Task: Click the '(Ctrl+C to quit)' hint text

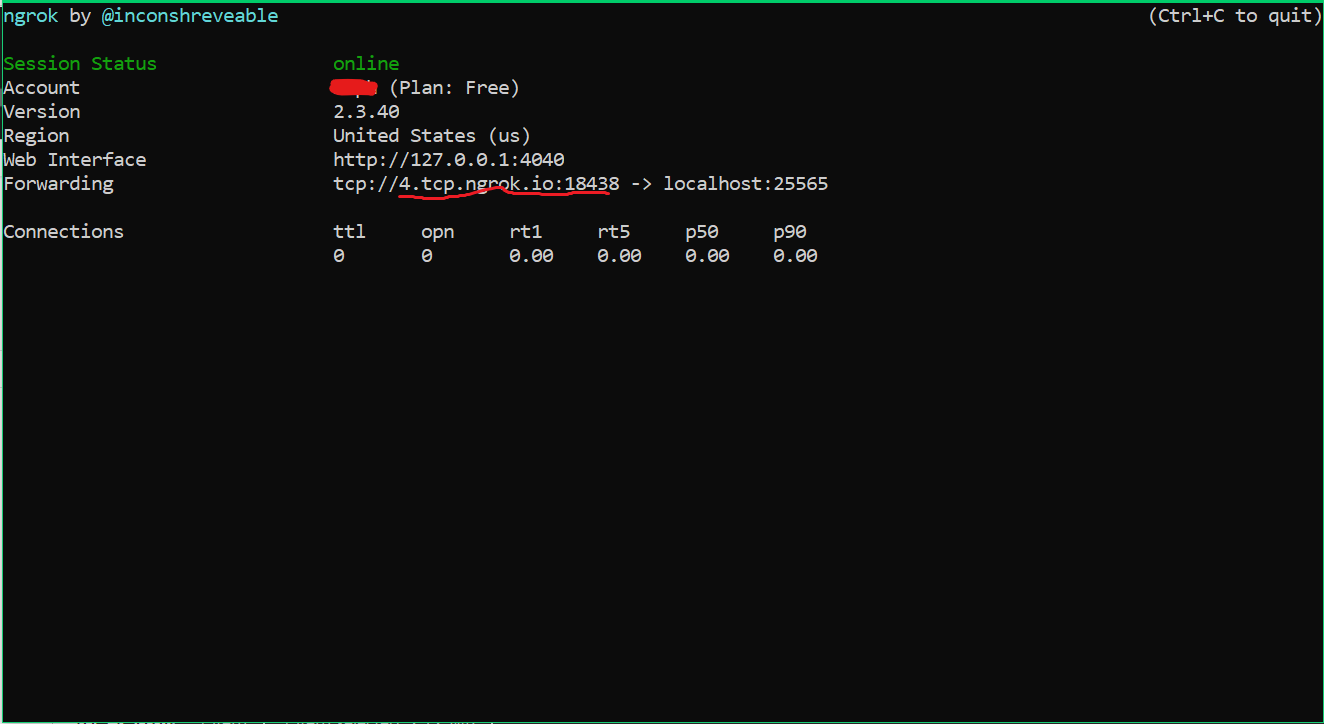Action: pyautogui.click(x=1234, y=16)
